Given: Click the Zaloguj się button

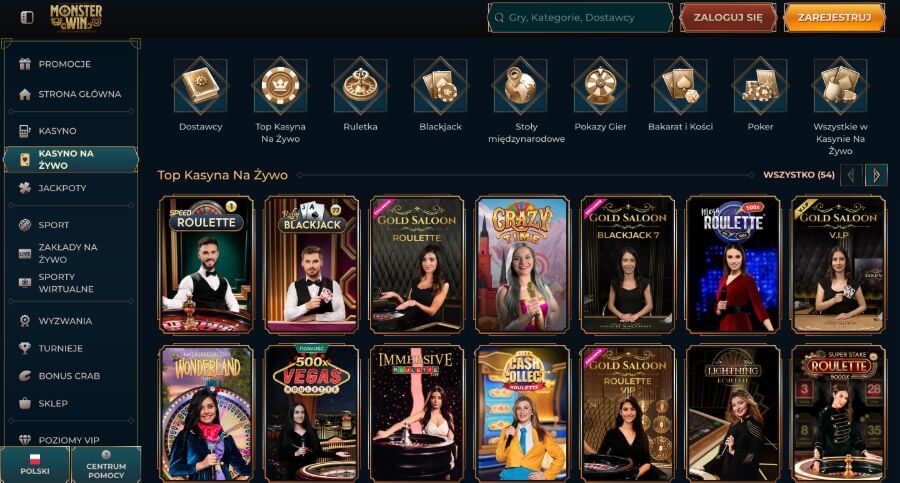Looking at the screenshot, I should point(728,18).
